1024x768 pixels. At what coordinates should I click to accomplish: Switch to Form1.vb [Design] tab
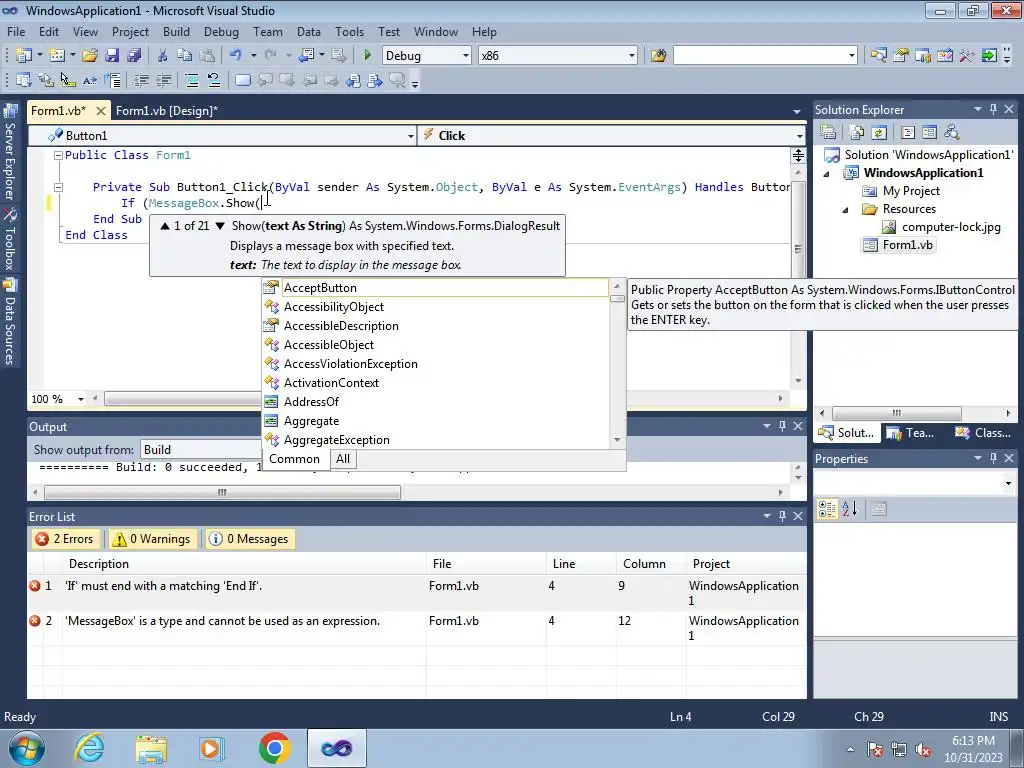[x=167, y=110]
